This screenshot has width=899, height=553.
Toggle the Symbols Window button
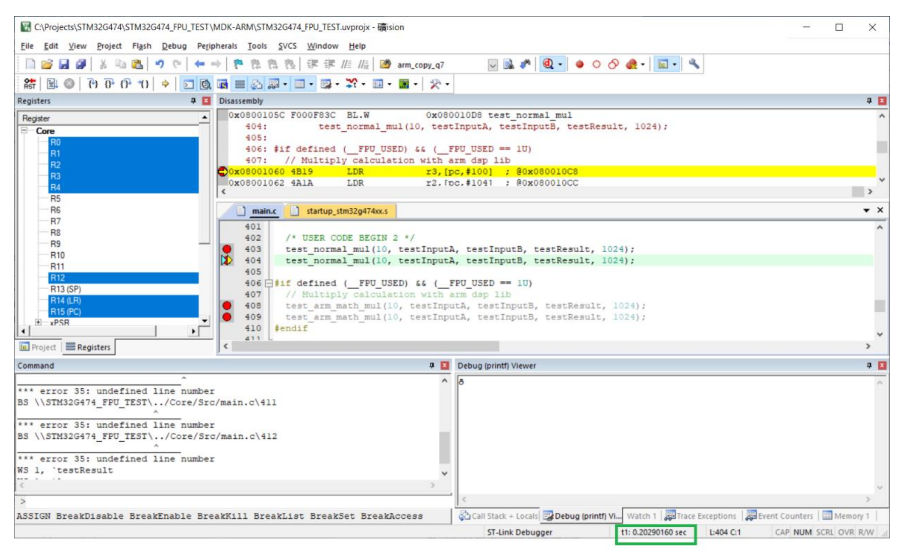222,84
